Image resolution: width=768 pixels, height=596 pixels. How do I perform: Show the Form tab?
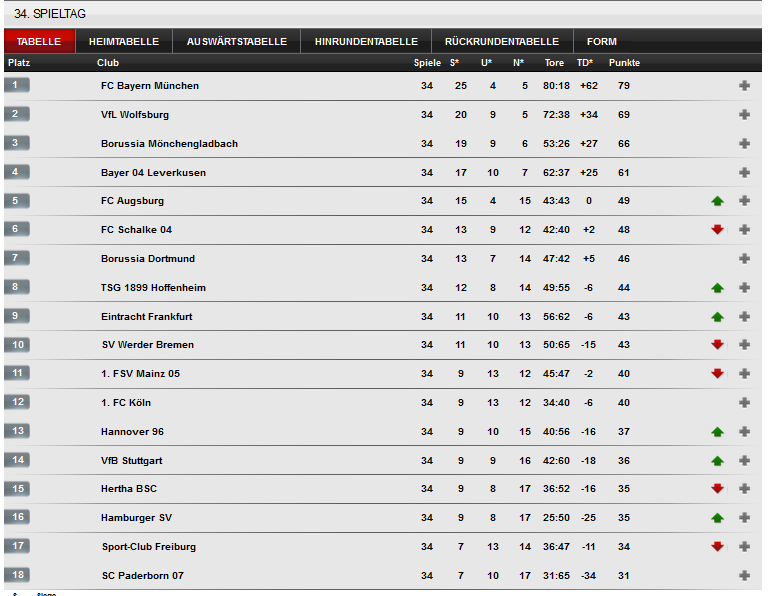coord(602,42)
